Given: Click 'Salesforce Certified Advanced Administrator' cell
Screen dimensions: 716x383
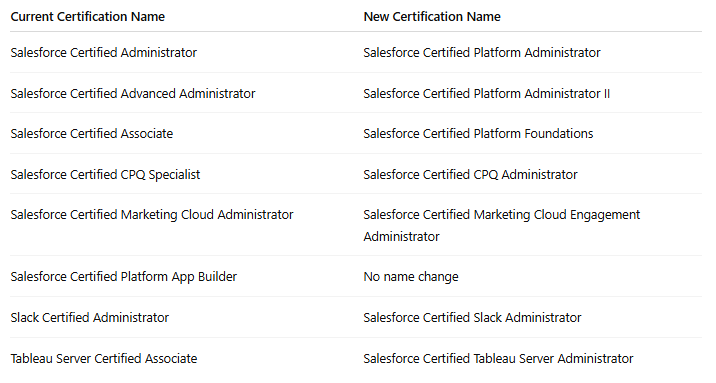Looking at the screenshot, I should click(133, 94).
